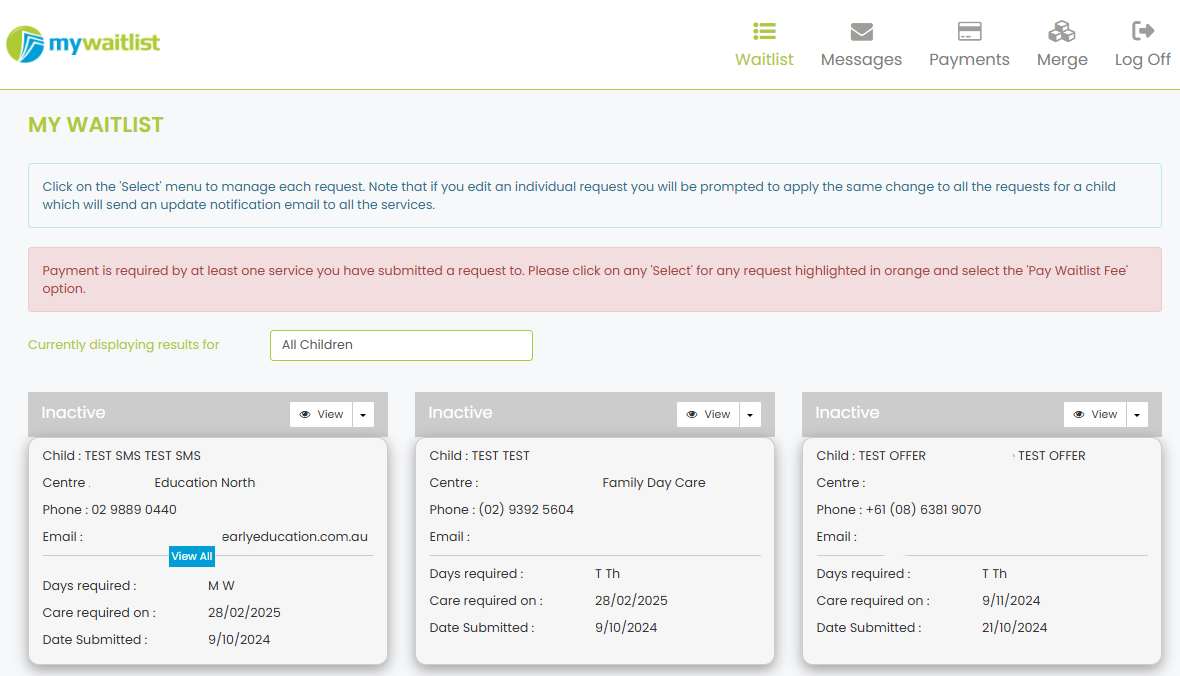Expand the Select menu on TEST SMS card
The height and width of the screenshot is (676, 1180).
pyautogui.click(x=362, y=413)
